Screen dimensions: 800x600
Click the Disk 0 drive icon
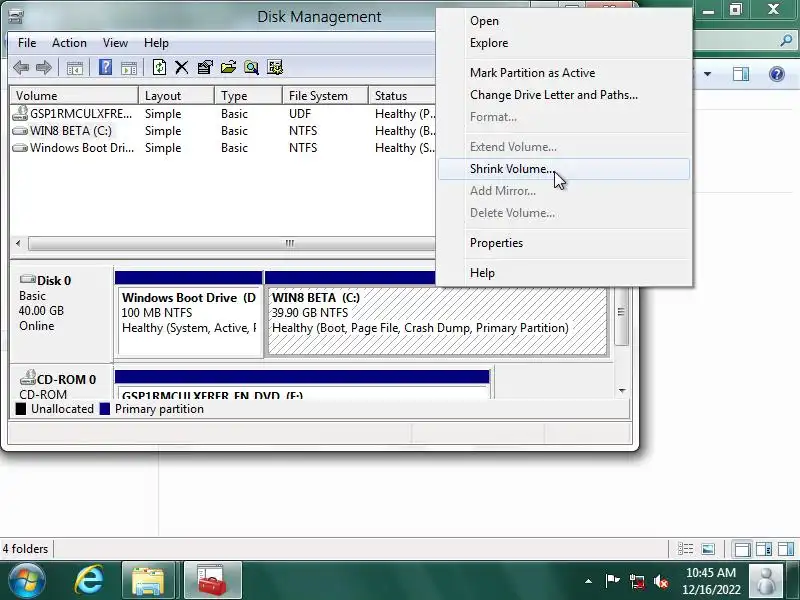point(27,279)
